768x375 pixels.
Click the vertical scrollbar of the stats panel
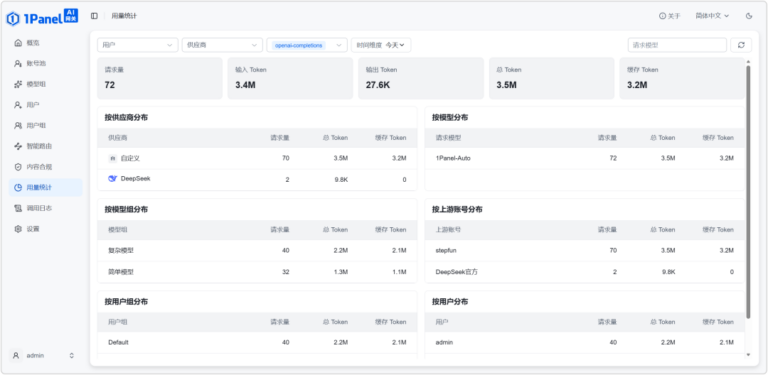[748, 192]
